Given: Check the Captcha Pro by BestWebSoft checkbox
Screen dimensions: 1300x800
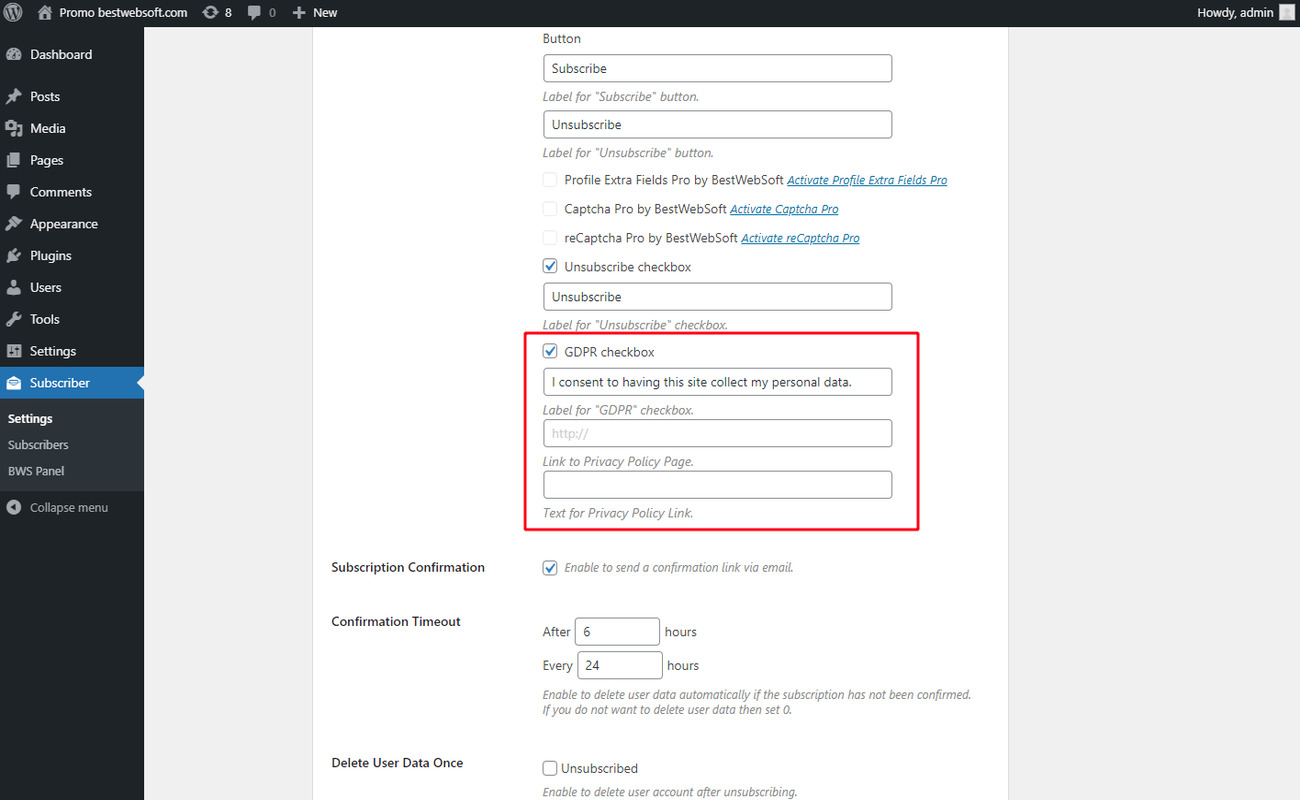Looking at the screenshot, I should tap(550, 209).
